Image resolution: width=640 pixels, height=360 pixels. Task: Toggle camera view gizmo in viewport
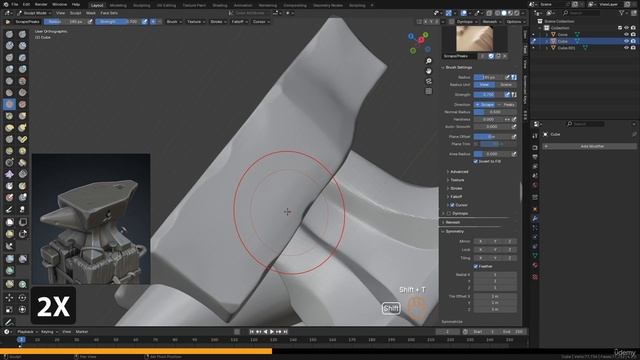429,81
